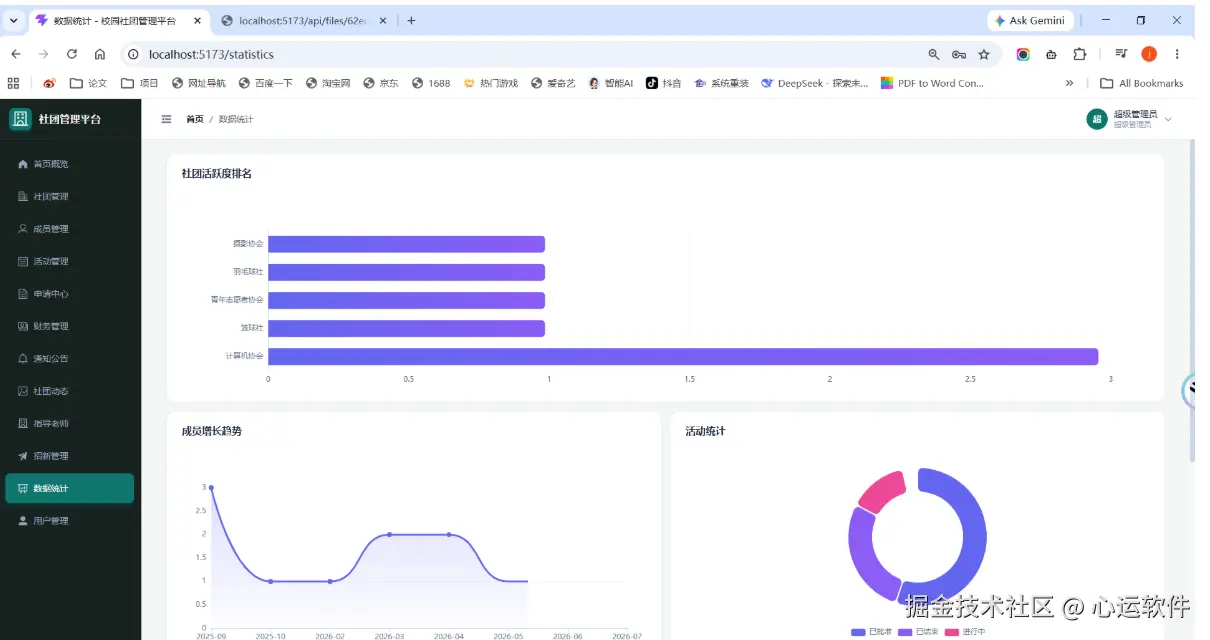This screenshot has height=640, width=1210.
Task: Open the apps grid in bookmarks bar
Action: tap(14, 83)
